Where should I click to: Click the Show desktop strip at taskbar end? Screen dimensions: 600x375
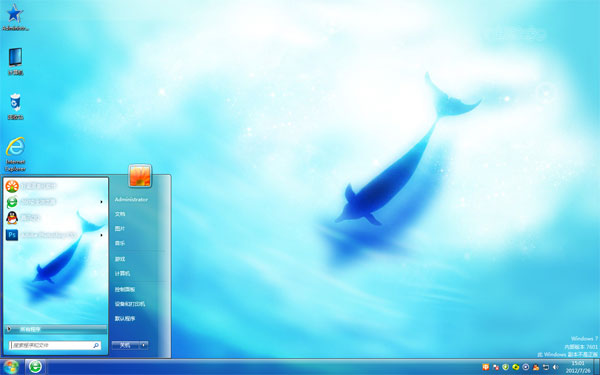tap(597, 367)
